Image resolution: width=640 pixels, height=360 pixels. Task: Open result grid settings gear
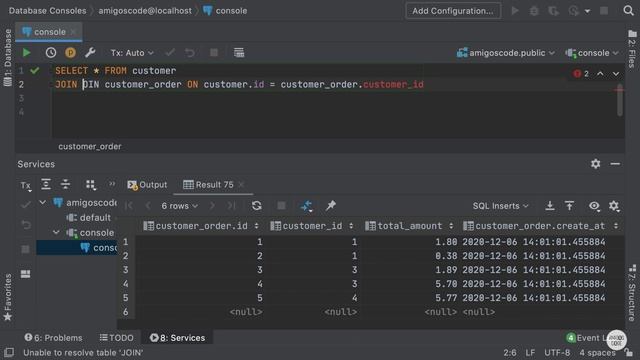coord(614,206)
